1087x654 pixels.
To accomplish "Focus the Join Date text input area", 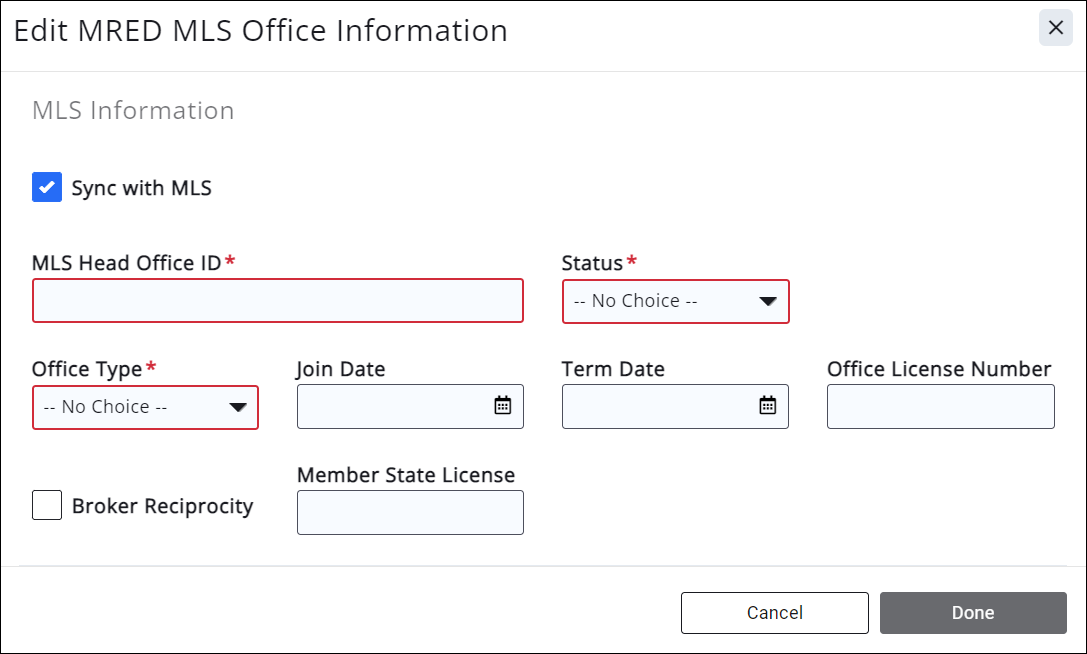I will pos(392,406).
